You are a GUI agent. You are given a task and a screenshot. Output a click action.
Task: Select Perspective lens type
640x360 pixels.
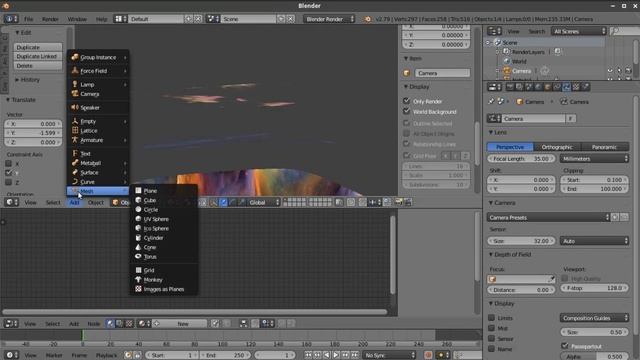click(510, 147)
